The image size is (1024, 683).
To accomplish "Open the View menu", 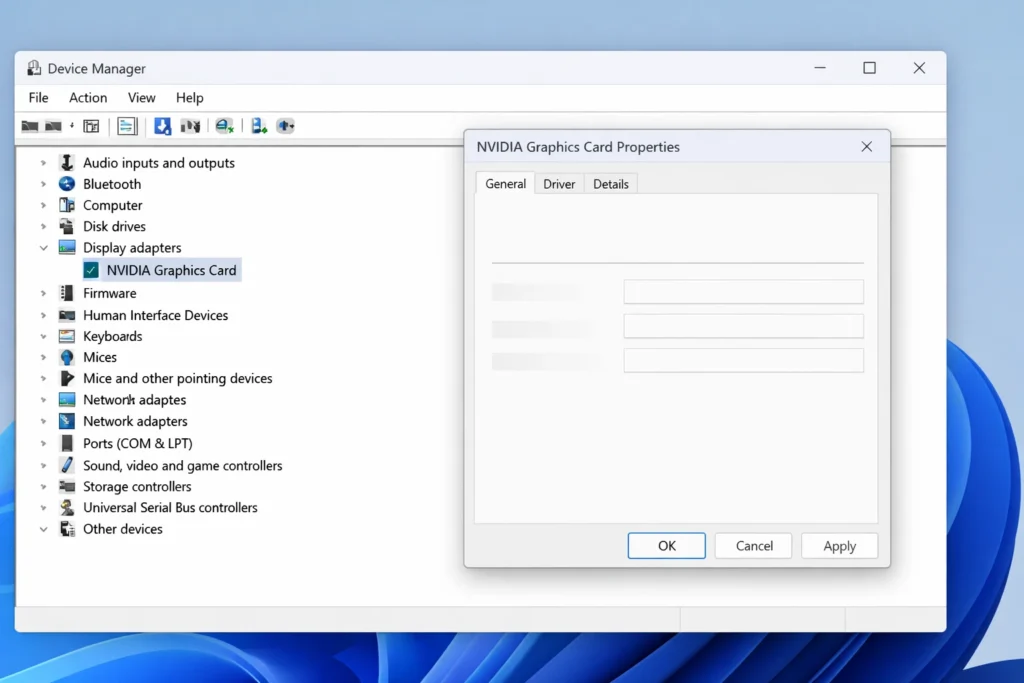I will [x=141, y=97].
